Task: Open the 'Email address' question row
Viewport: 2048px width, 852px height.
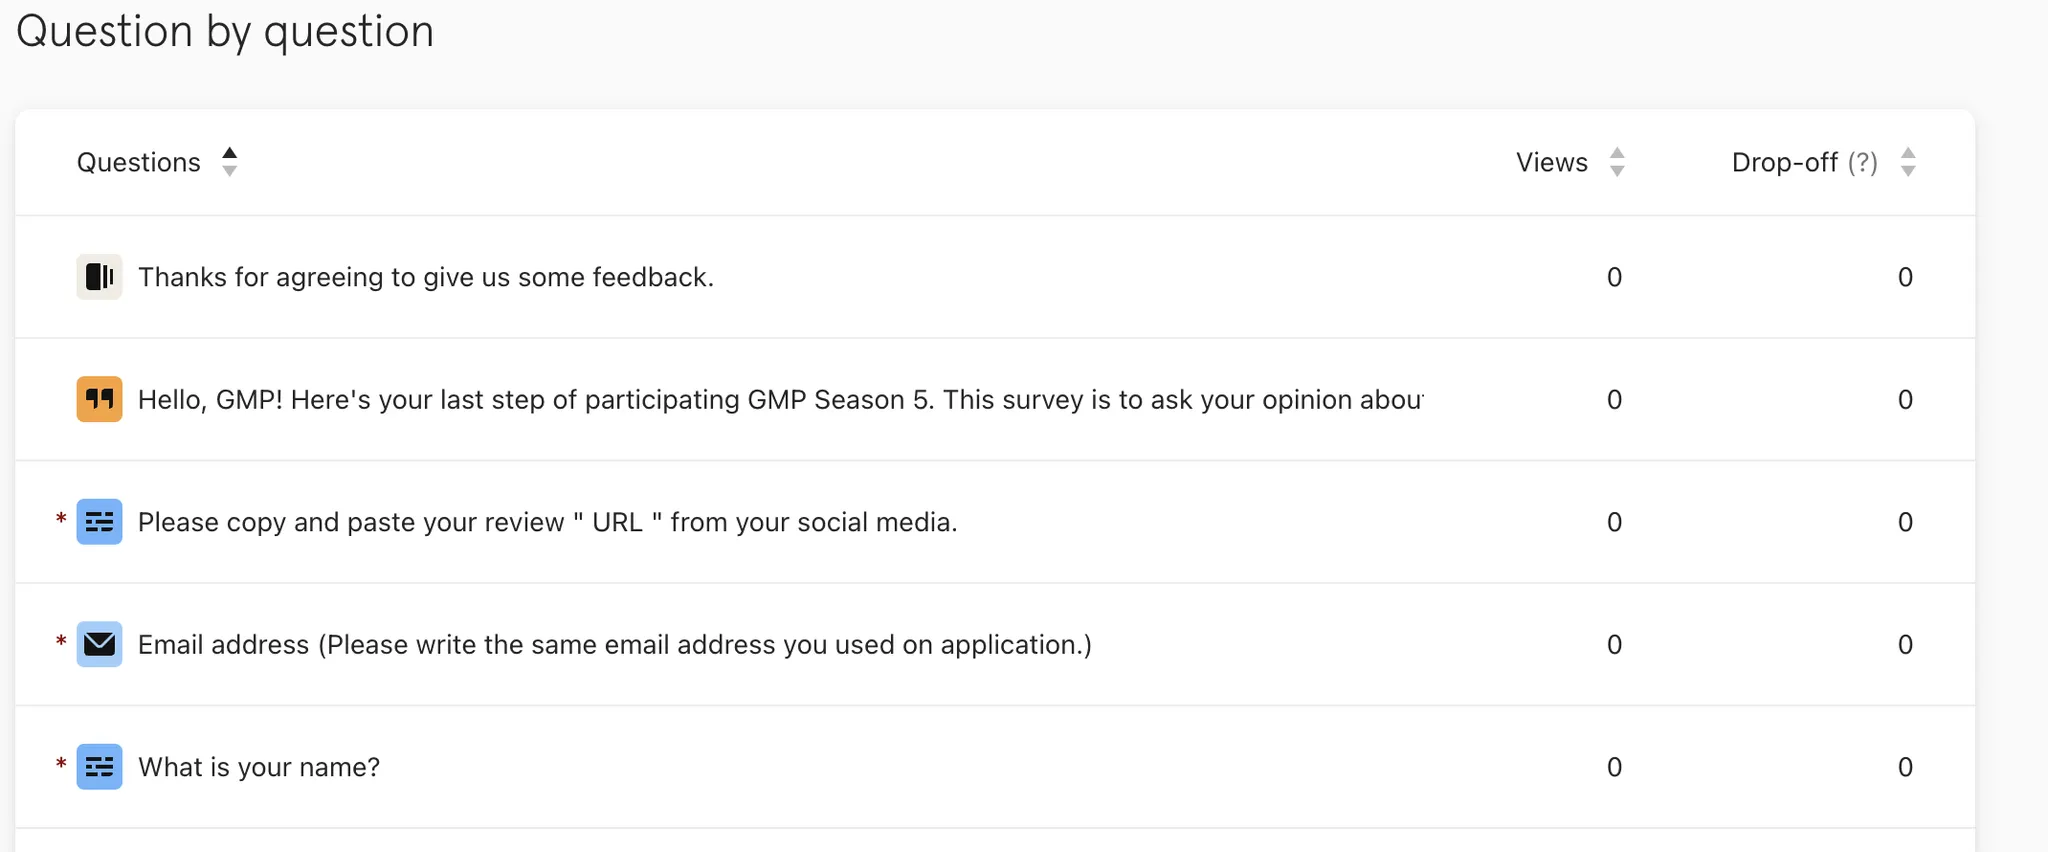Action: tap(614, 645)
